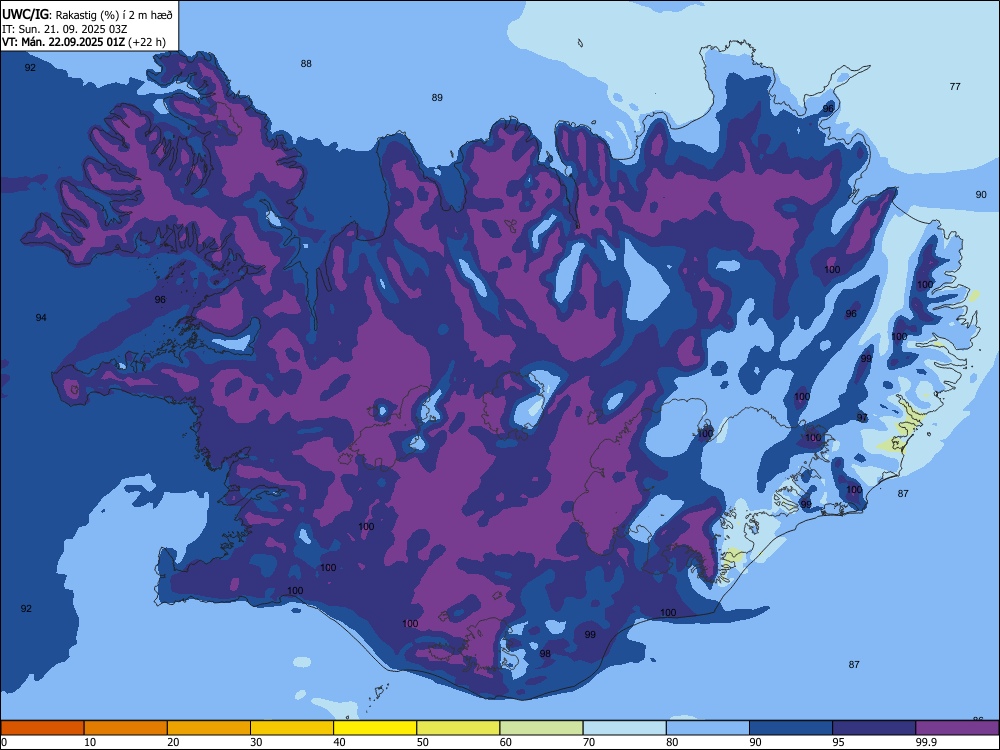
Task: Click the map value label '94'
Action: [41, 318]
